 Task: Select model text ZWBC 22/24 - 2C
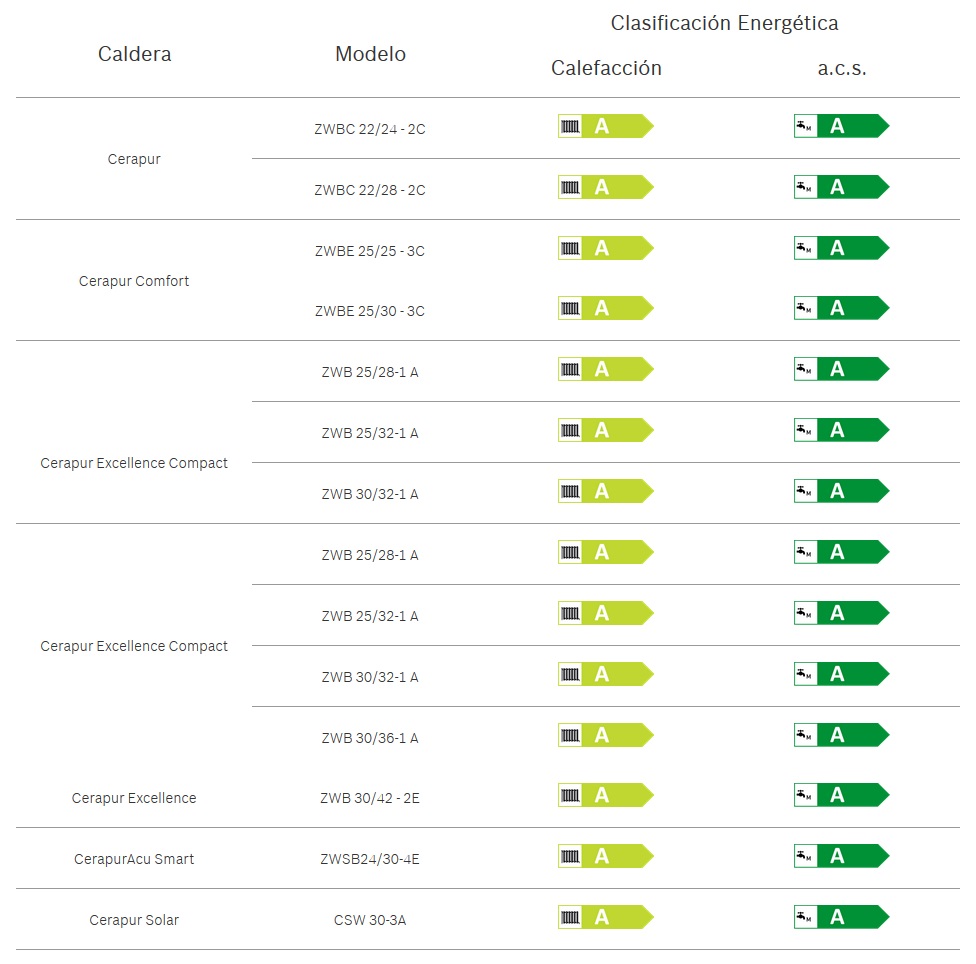[370, 129]
